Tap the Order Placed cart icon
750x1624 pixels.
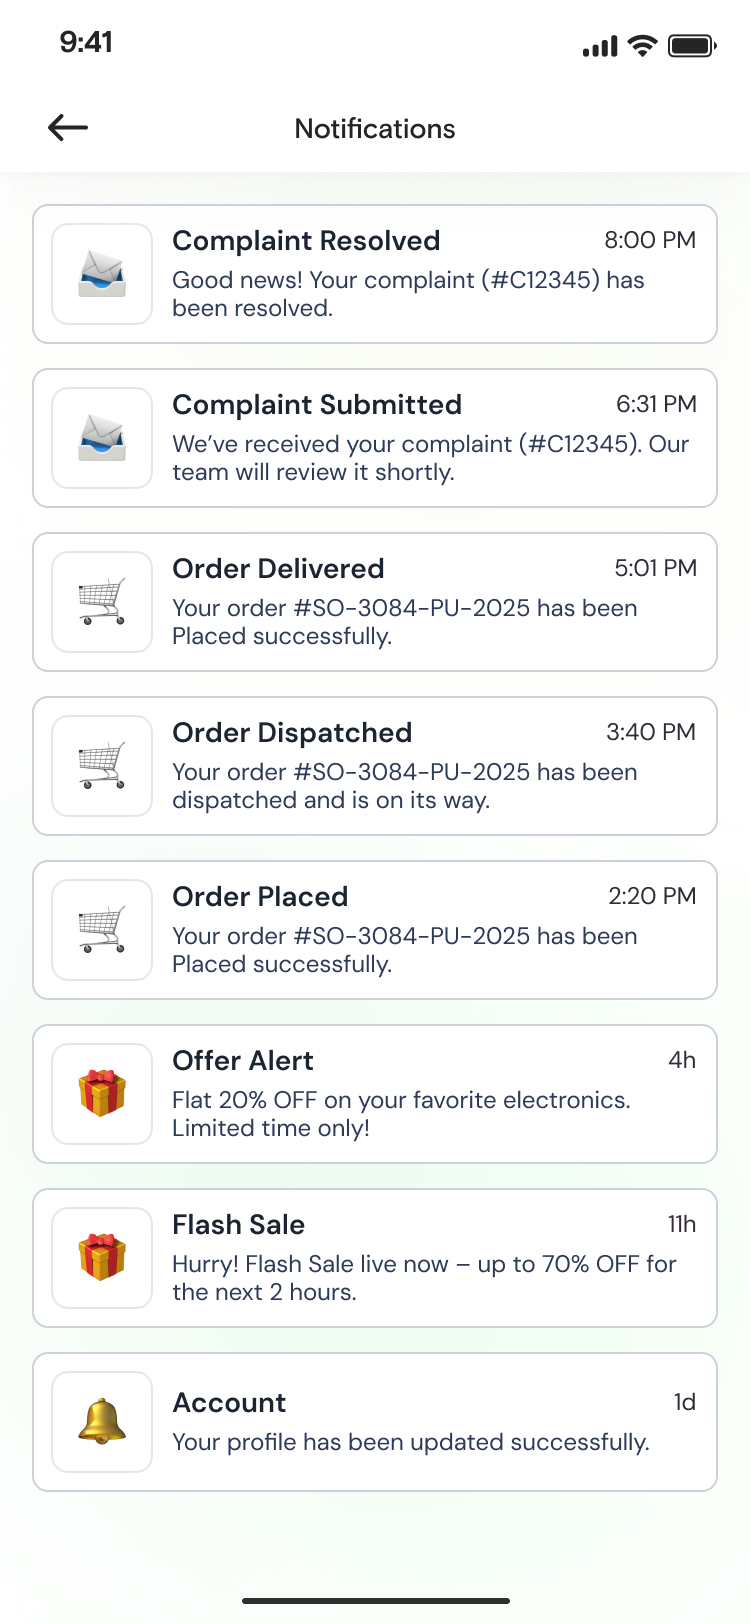(102, 930)
